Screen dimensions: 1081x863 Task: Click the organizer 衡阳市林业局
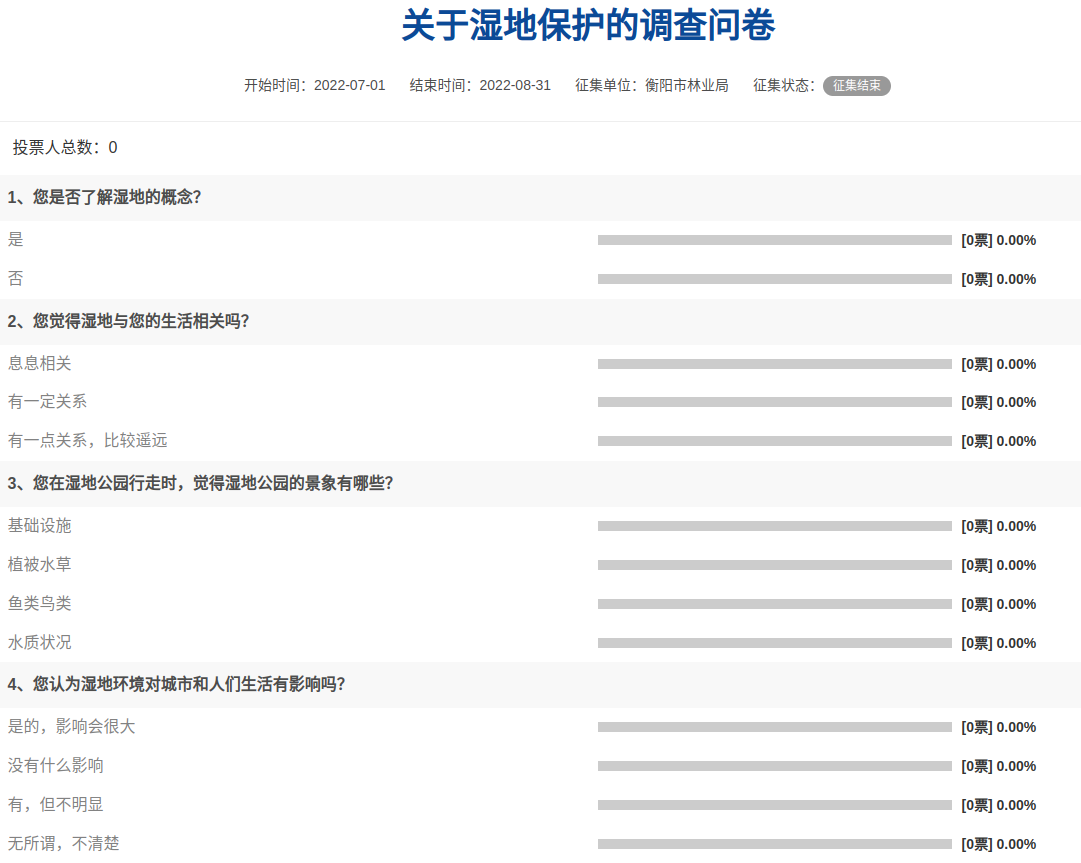point(687,85)
